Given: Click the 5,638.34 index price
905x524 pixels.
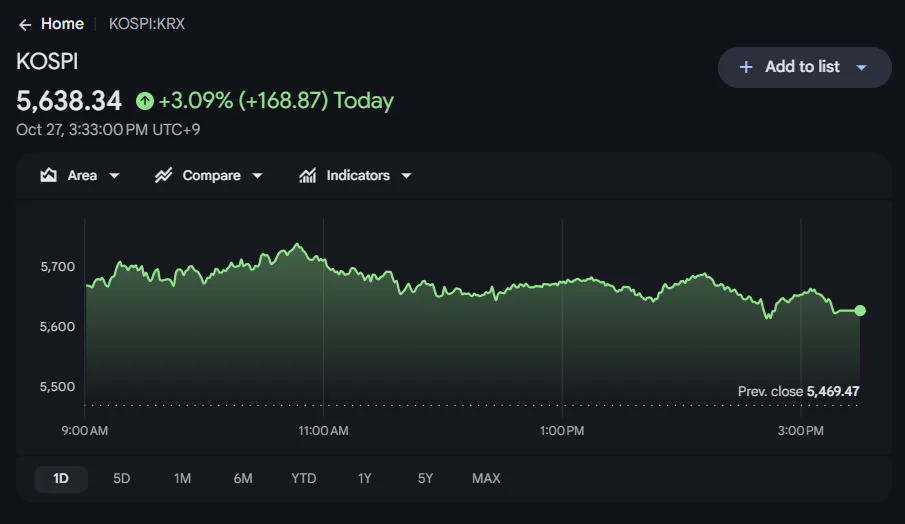Looking at the screenshot, I should pos(69,101).
